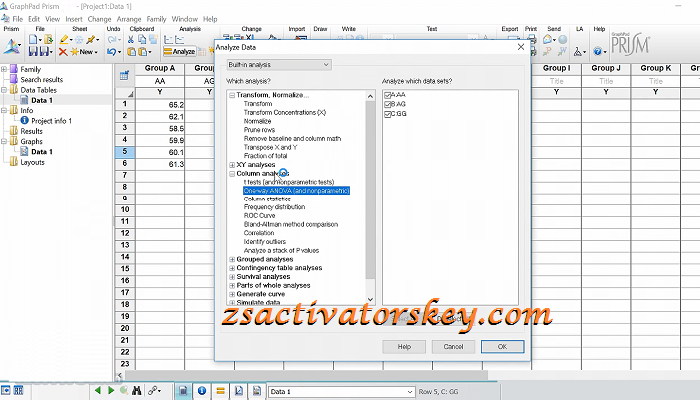Viewport: 700px width, 400px height.
Task: Click the Redo arrow icon
Action: [x=112, y=40]
